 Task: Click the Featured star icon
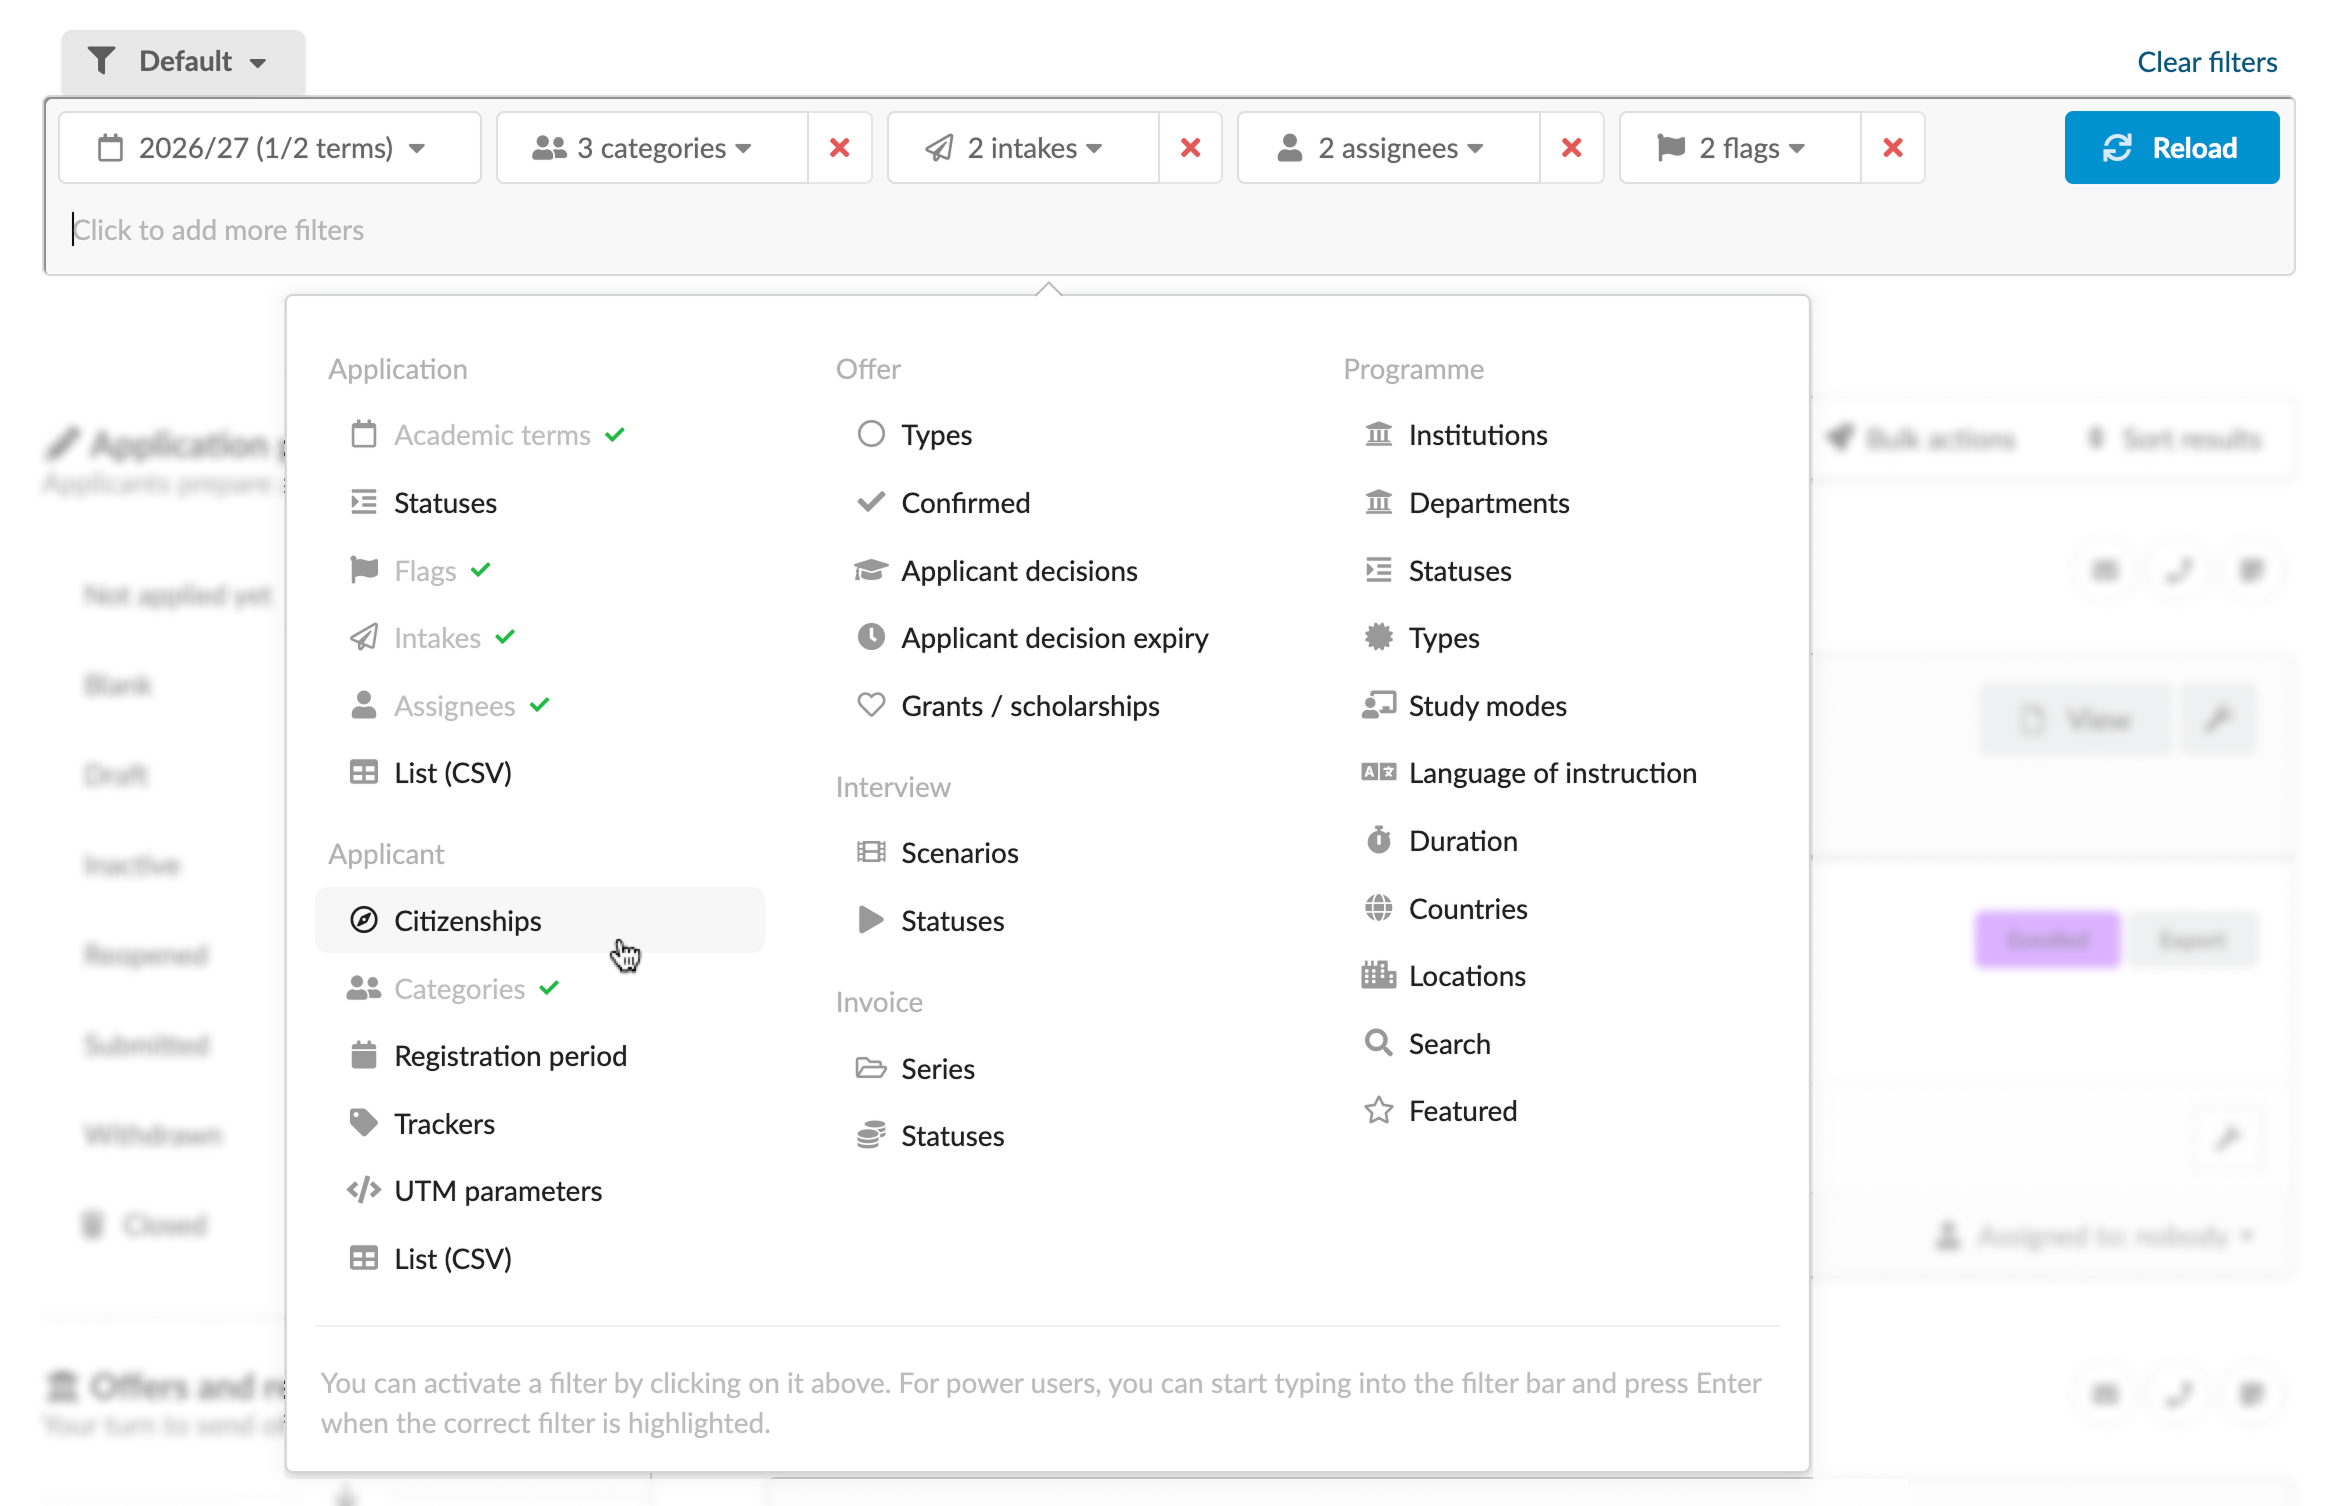click(1379, 1110)
